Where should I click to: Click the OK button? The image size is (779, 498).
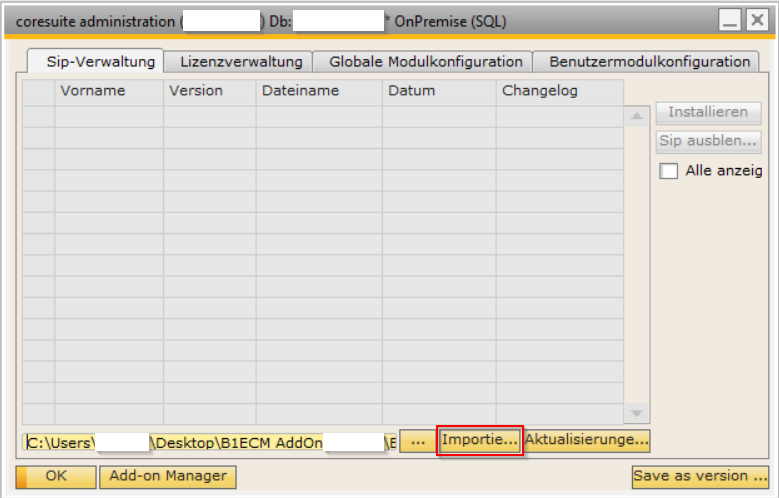pyautogui.click(x=56, y=477)
